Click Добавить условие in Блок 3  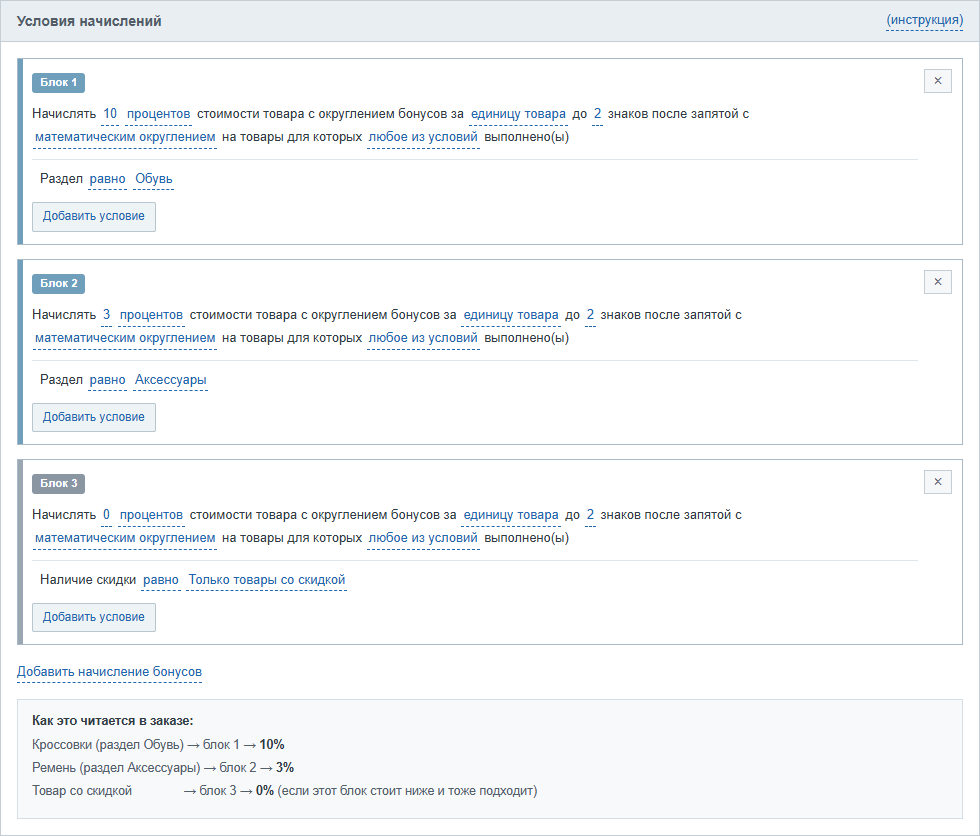[94, 617]
